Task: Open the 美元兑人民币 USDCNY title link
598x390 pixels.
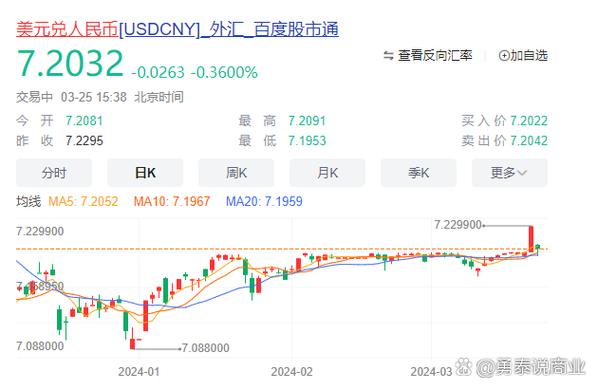Action: (177, 29)
